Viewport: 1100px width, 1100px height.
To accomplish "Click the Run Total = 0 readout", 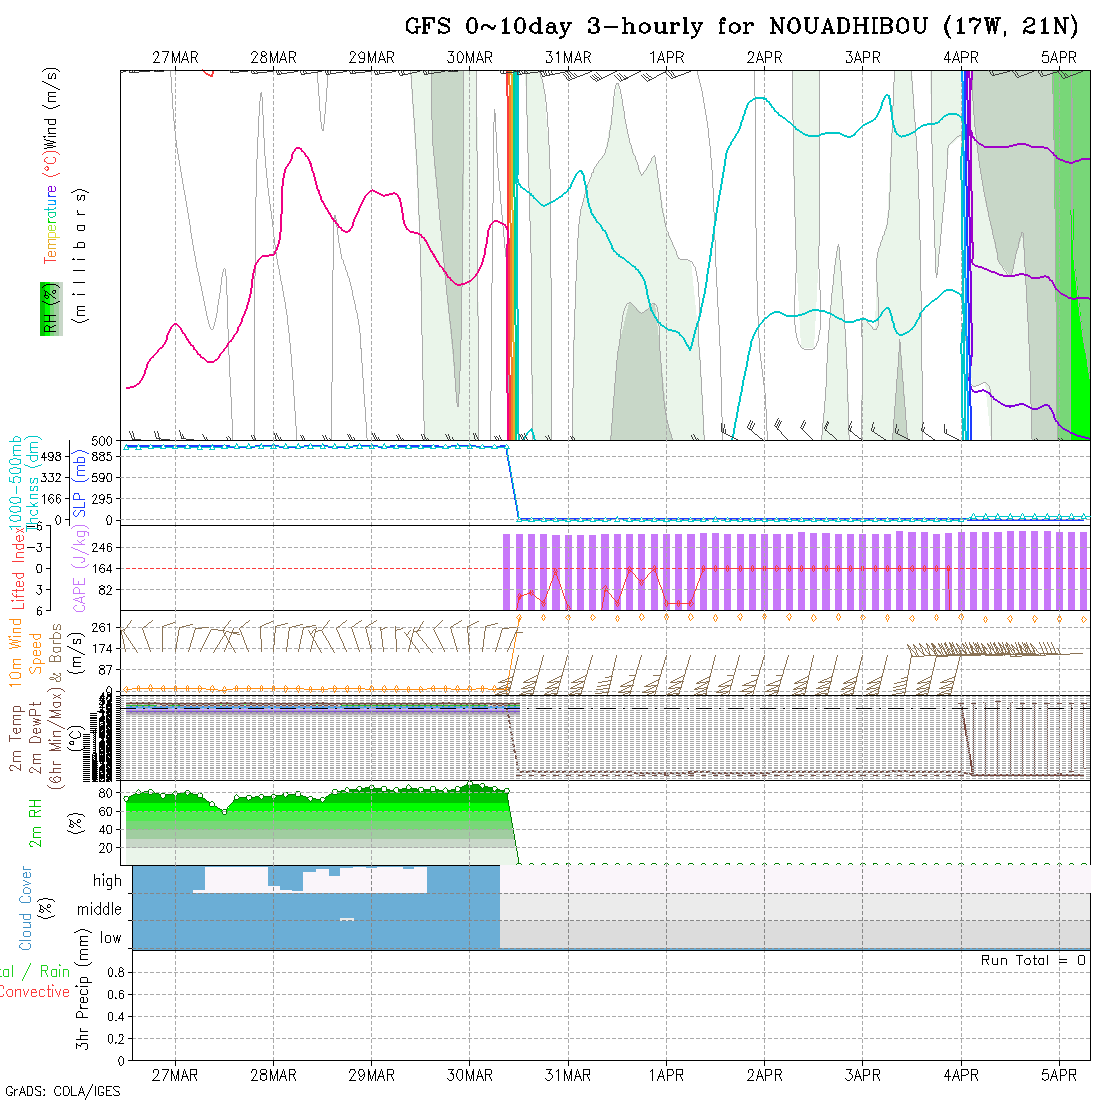I will [1033, 960].
